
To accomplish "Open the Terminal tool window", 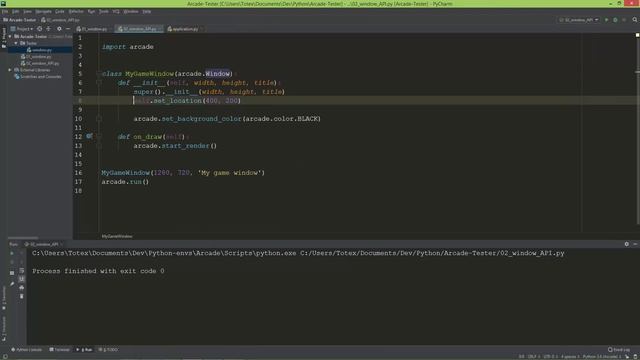I will click(x=60, y=350).
